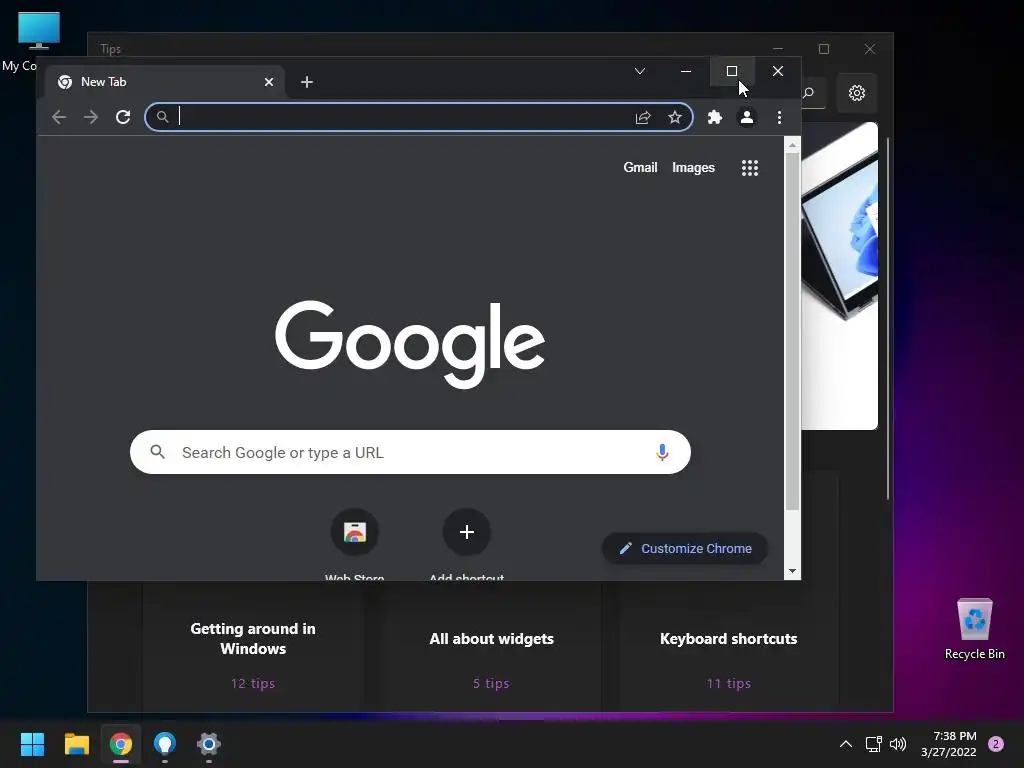Open the Gmail link

(x=640, y=167)
